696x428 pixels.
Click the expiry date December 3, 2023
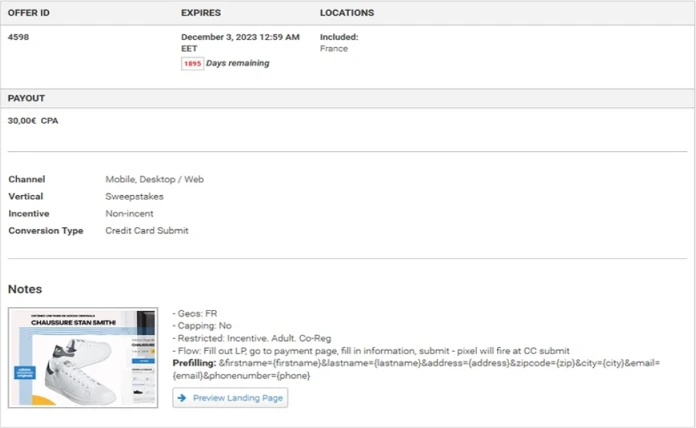coord(240,43)
